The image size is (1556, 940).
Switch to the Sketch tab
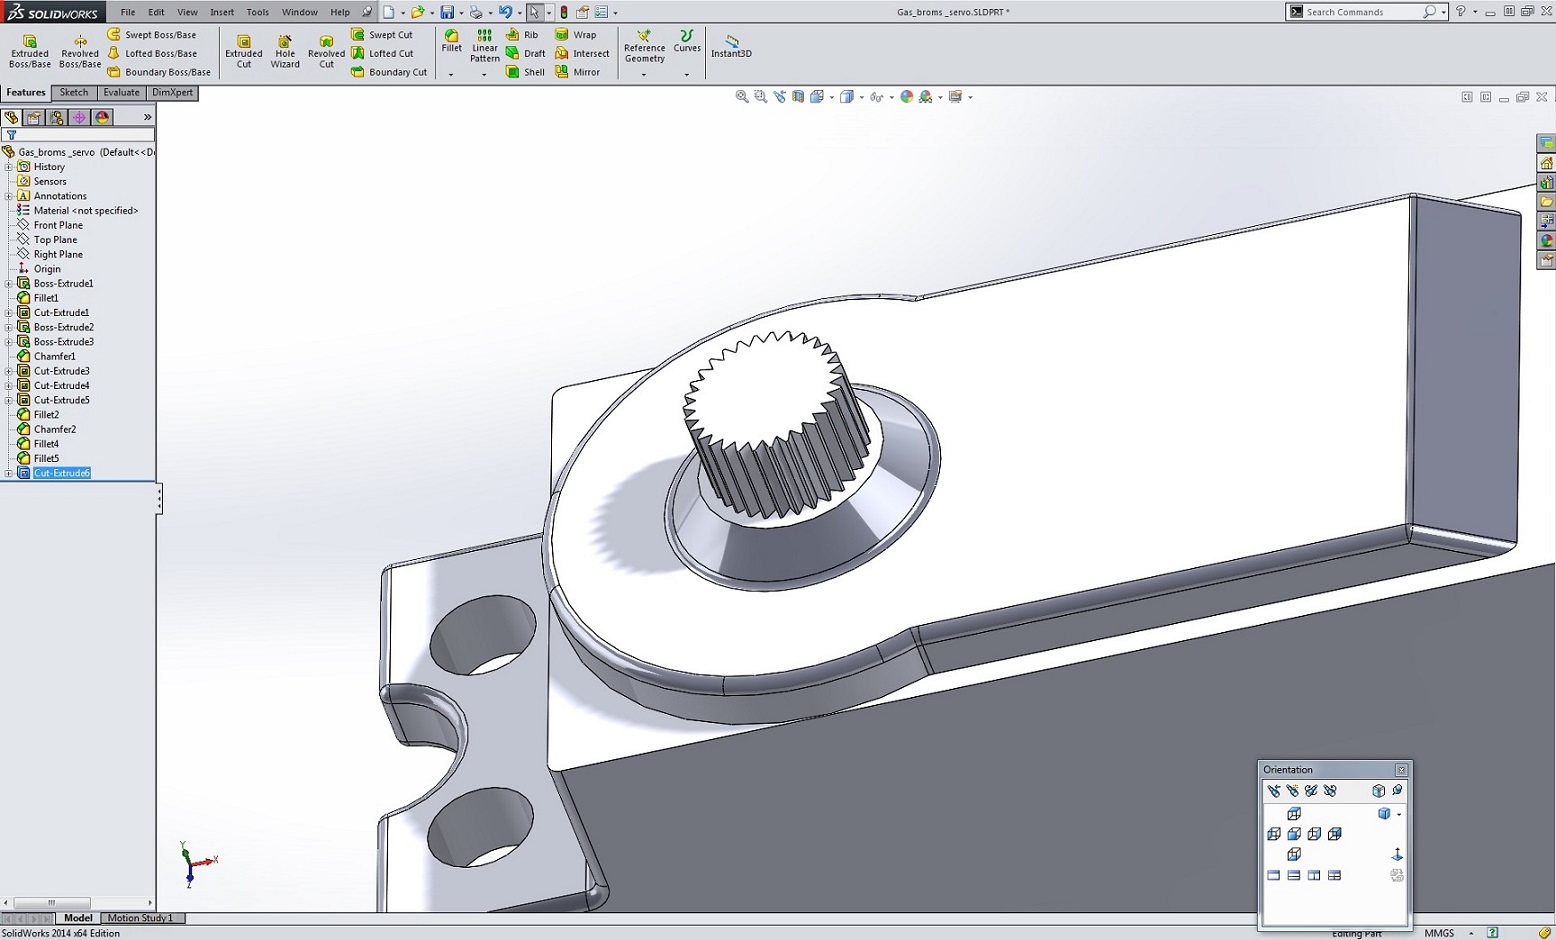74,92
